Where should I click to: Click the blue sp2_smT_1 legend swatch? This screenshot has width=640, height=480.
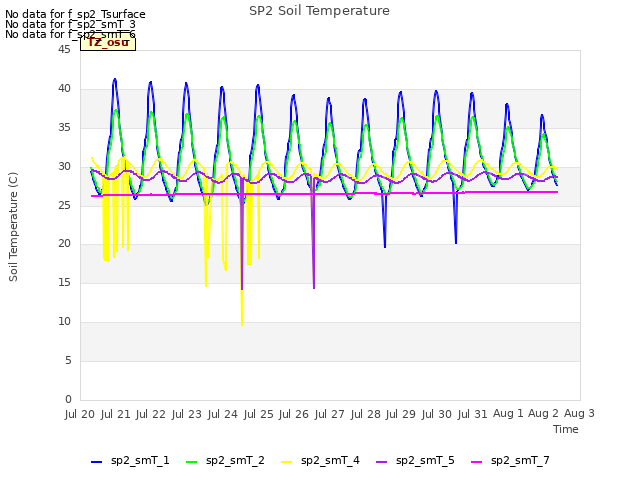click(x=96, y=462)
